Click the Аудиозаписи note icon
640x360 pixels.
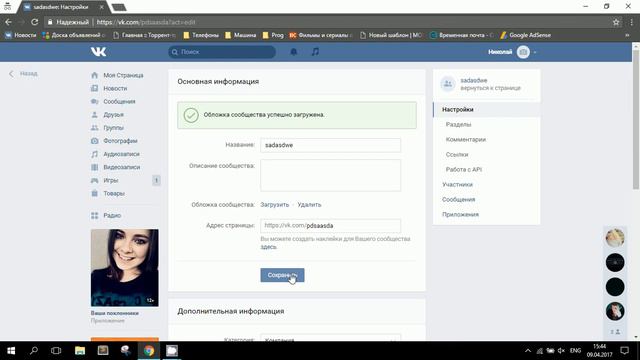pos(95,154)
